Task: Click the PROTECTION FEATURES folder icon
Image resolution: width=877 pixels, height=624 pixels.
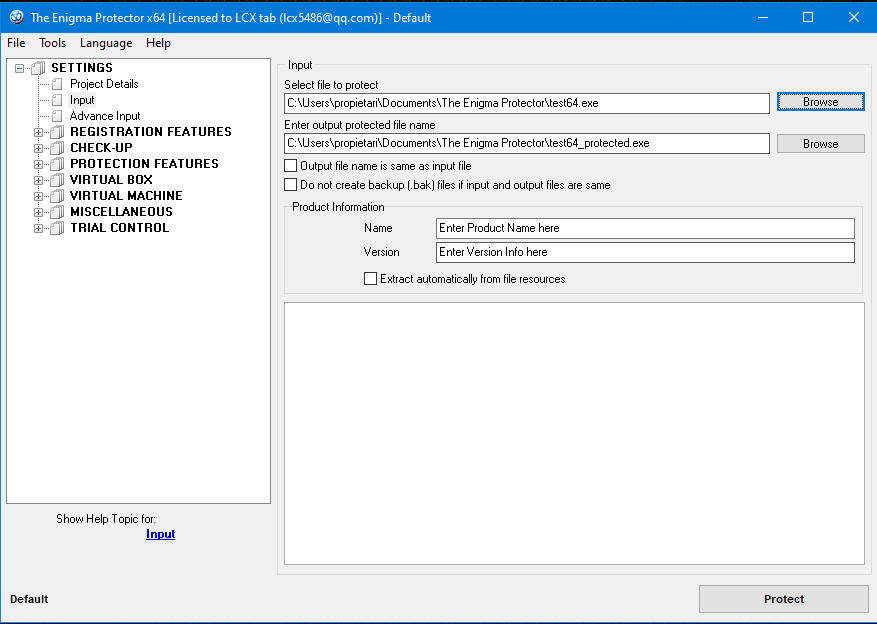Action: (57, 164)
